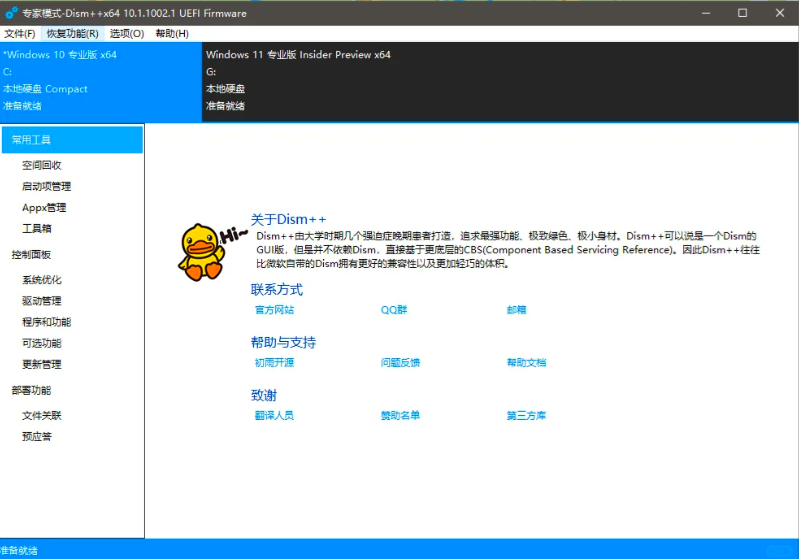Screen dimensions: 799x559
Task: Open 程序和功能 in the sidebar
Action: coord(46,322)
